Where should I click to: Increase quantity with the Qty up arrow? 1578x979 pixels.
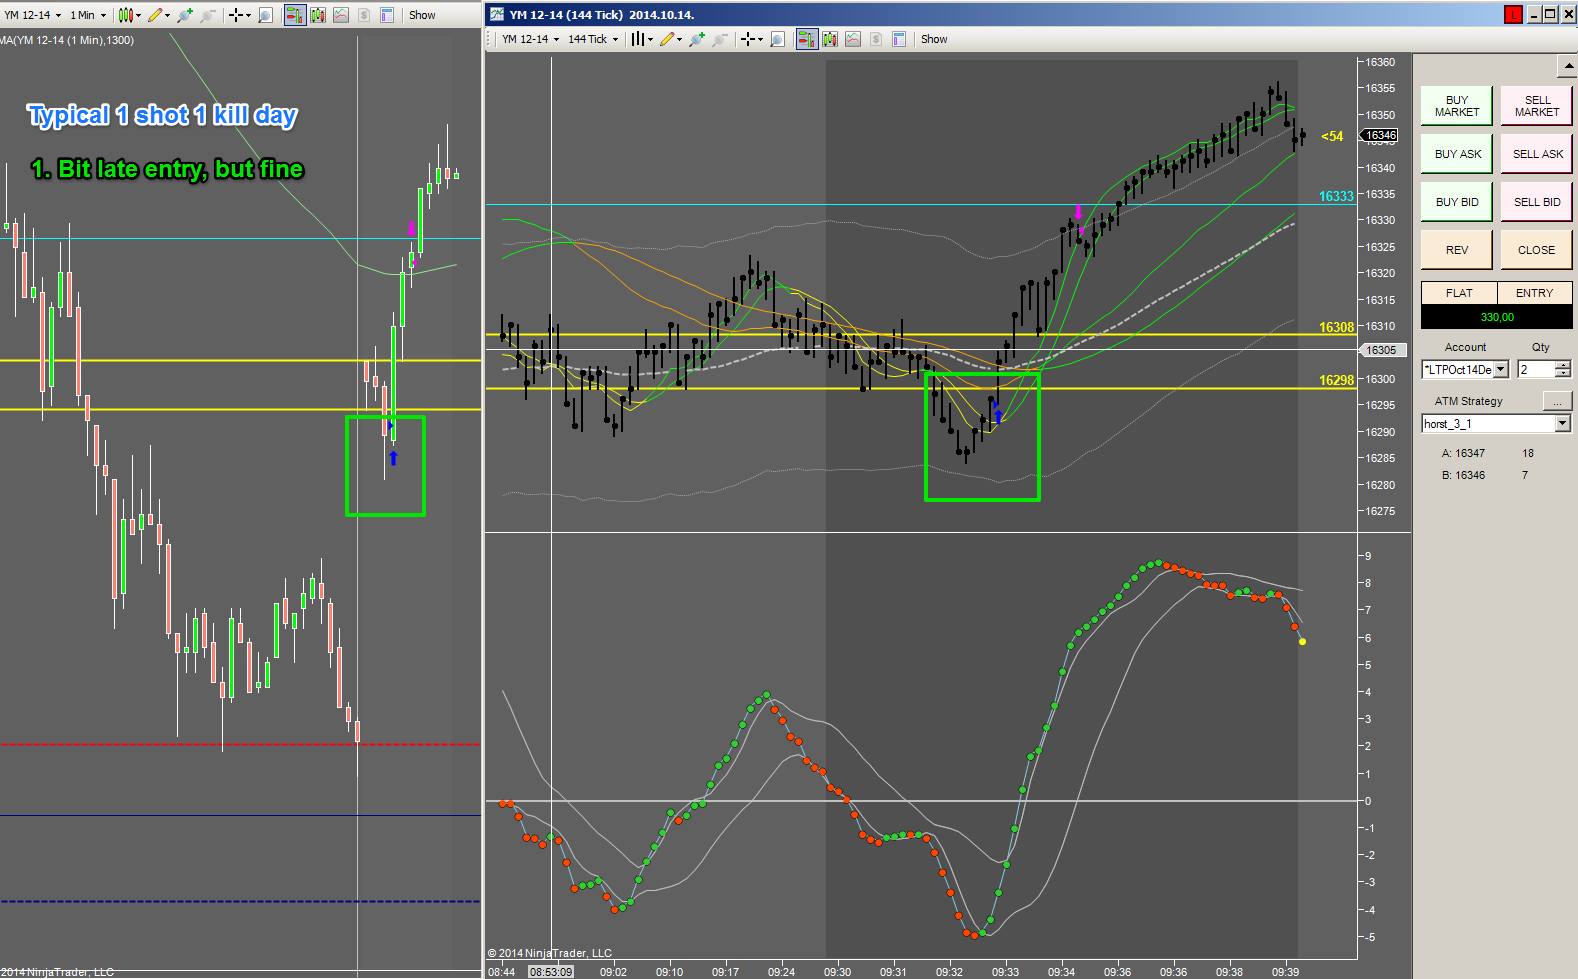click(x=1563, y=365)
